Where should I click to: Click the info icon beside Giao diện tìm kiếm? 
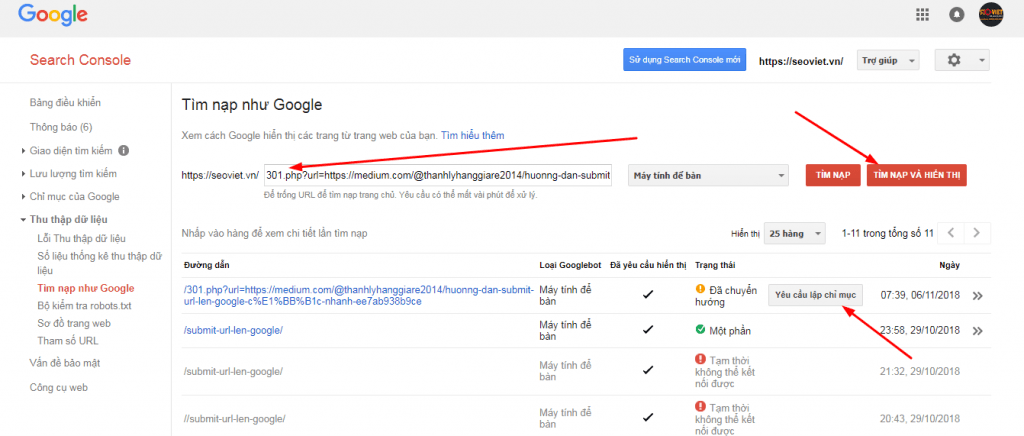[x=123, y=151]
